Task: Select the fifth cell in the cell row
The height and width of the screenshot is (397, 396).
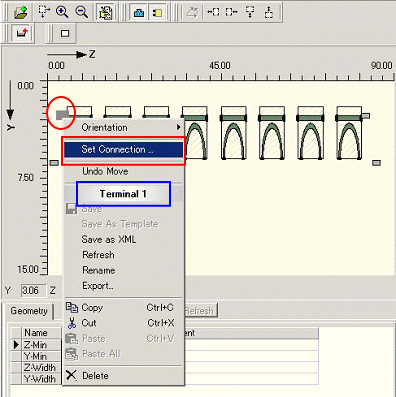Action: (233, 133)
